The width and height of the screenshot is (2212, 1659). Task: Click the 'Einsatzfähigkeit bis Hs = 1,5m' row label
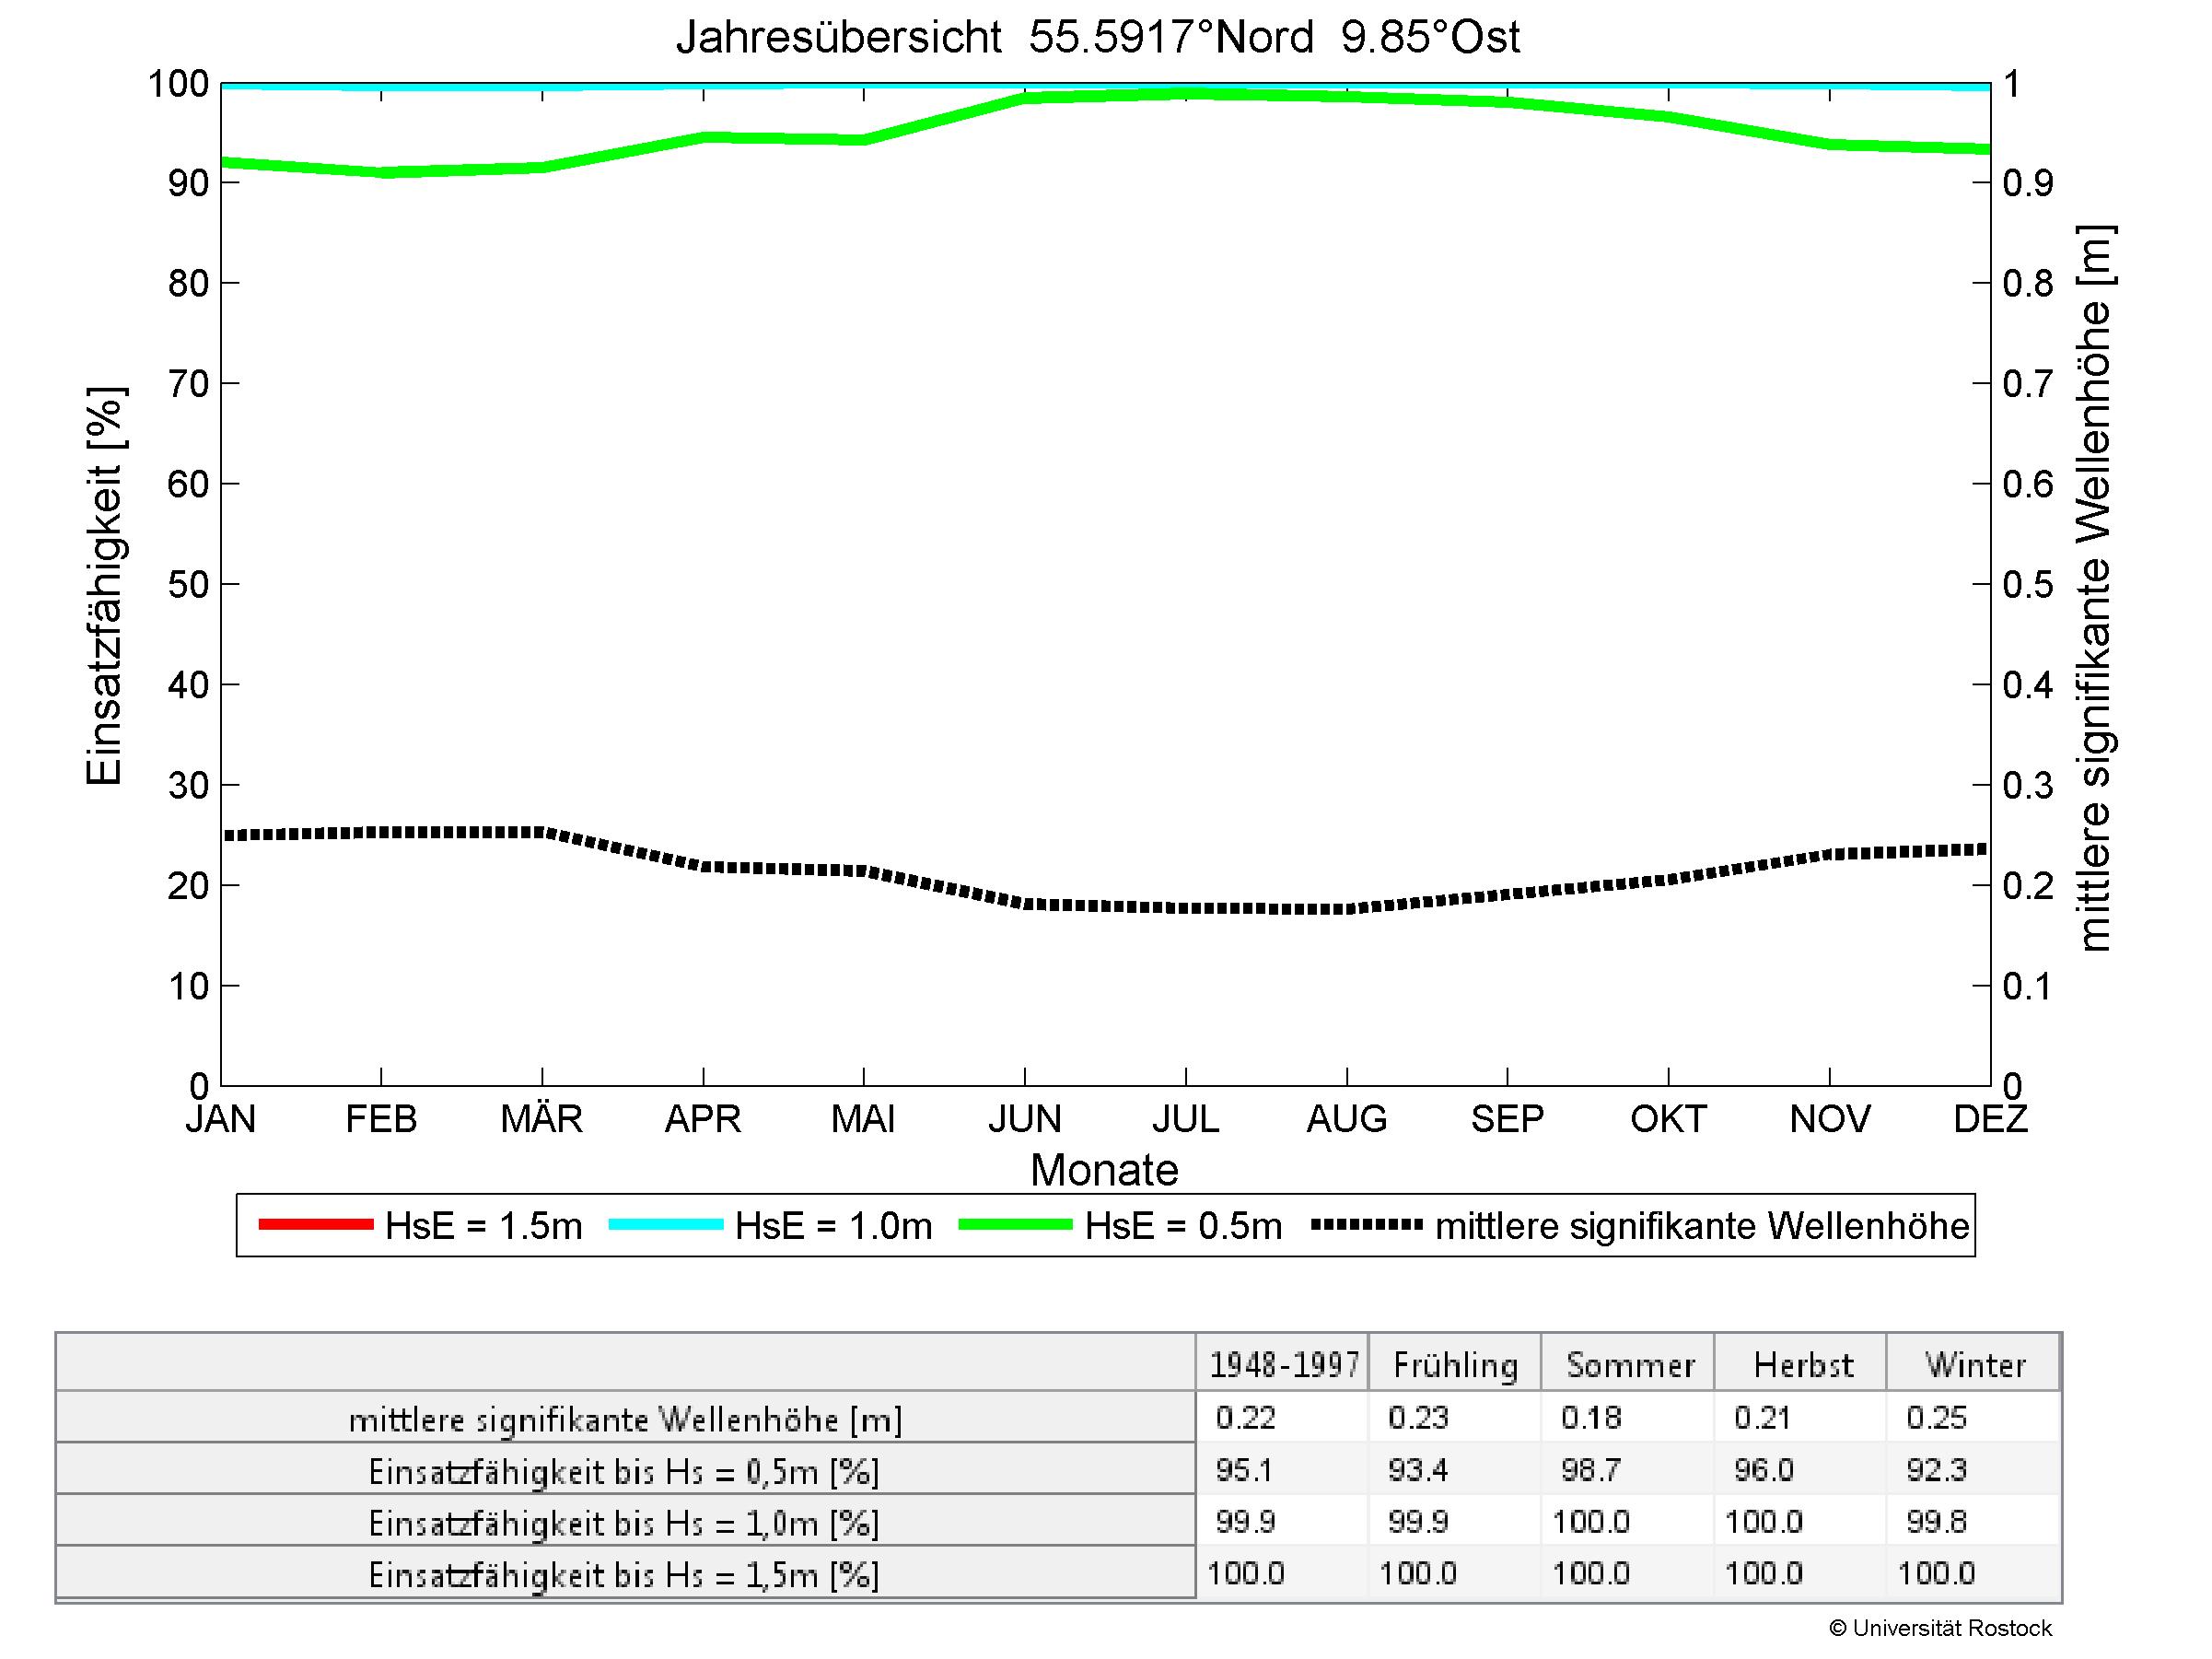tap(624, 1576)
